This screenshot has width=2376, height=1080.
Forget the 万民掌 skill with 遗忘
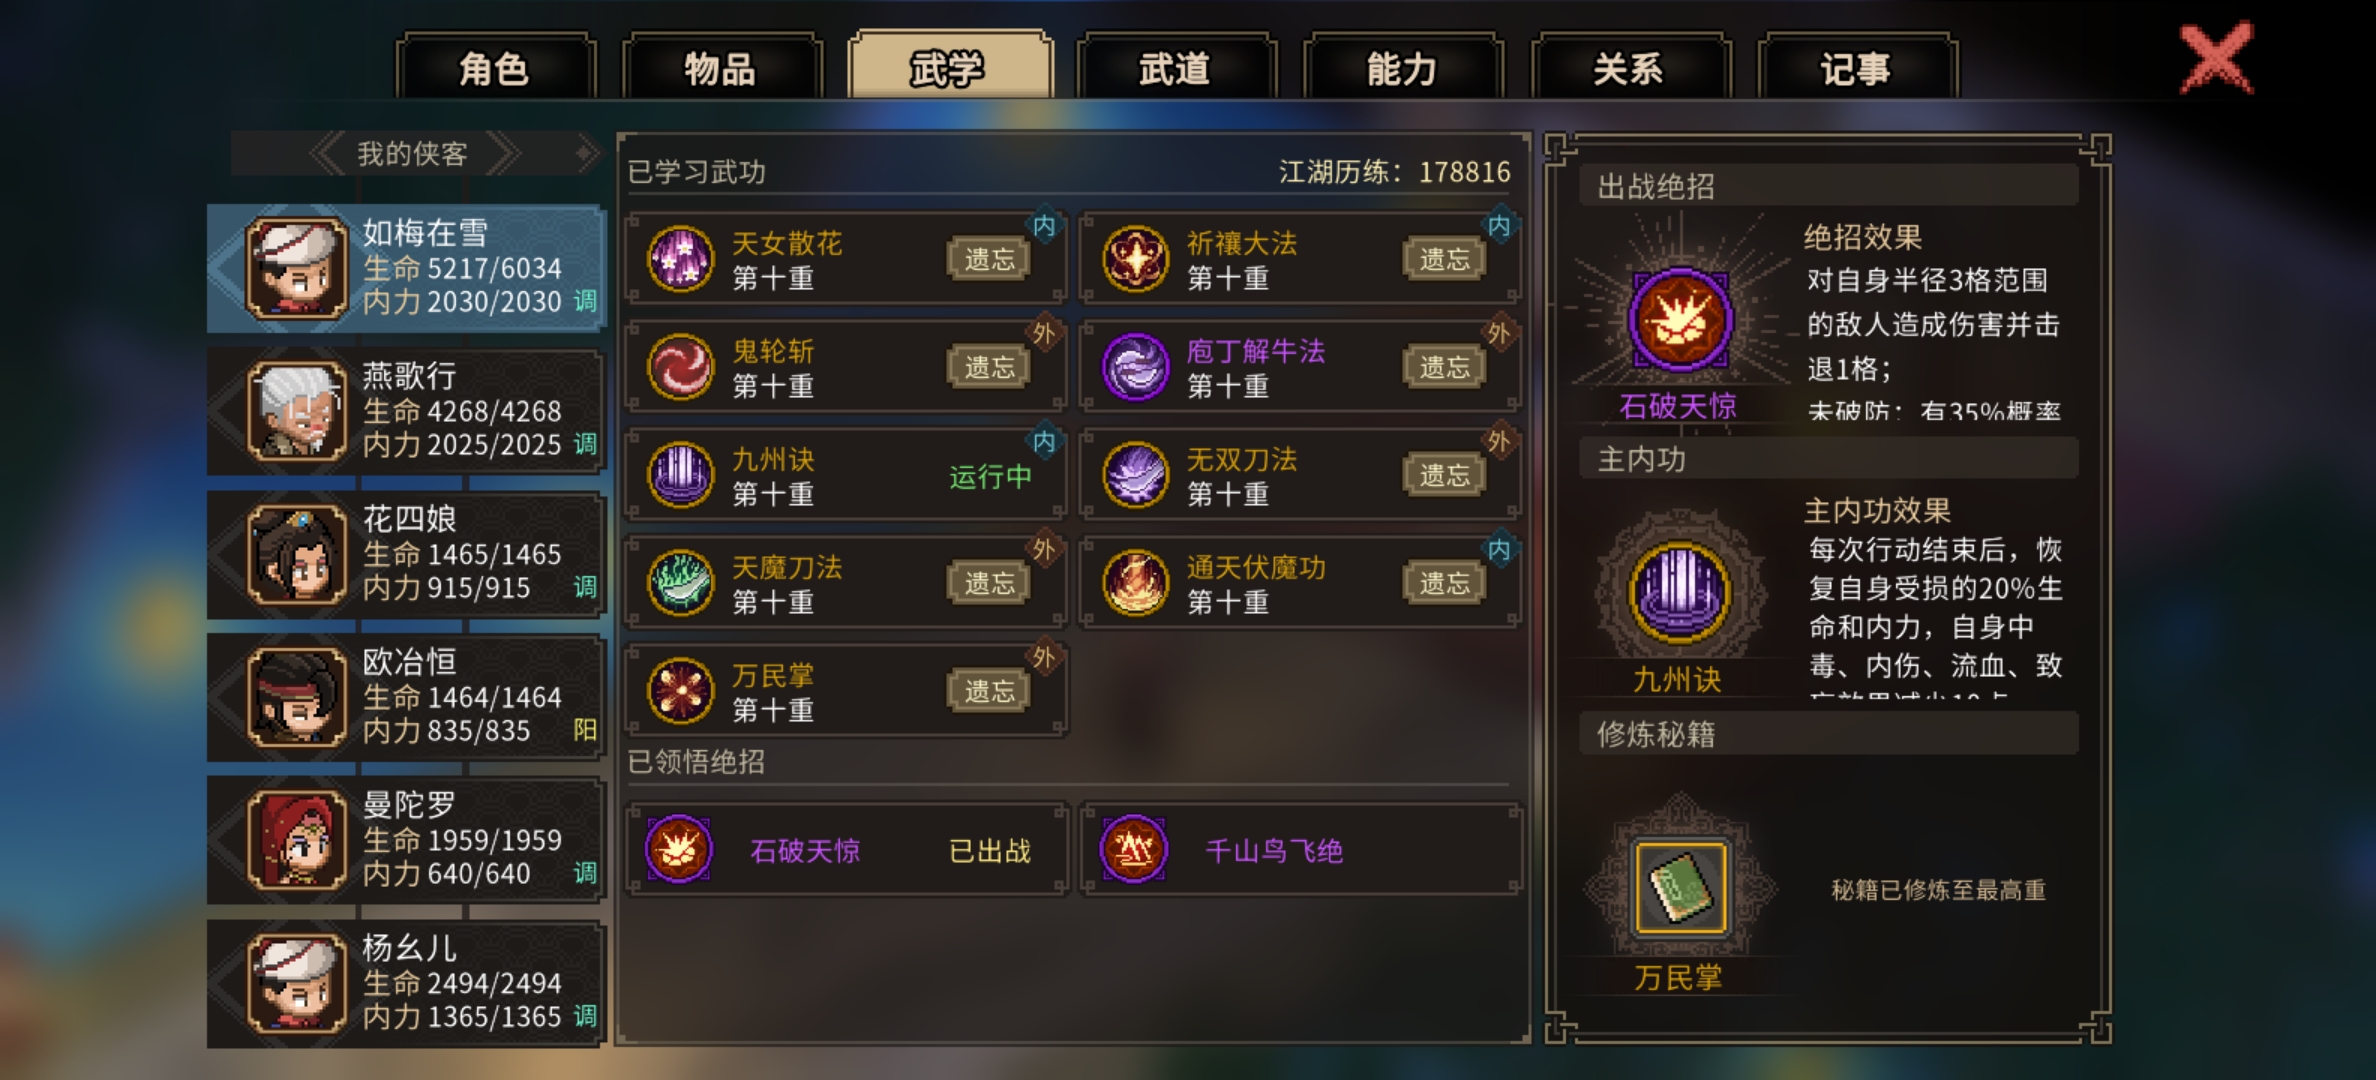(989, 691)
